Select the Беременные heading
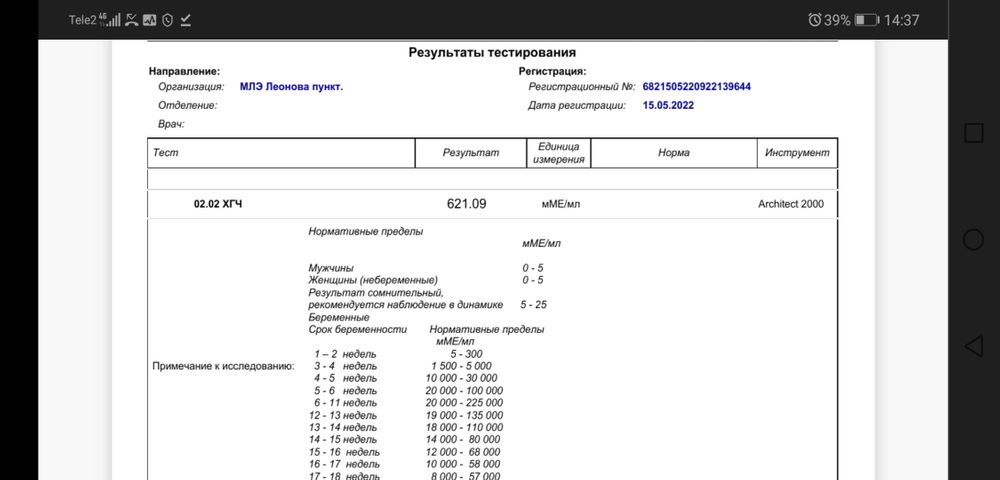 (x=339, y=317)
